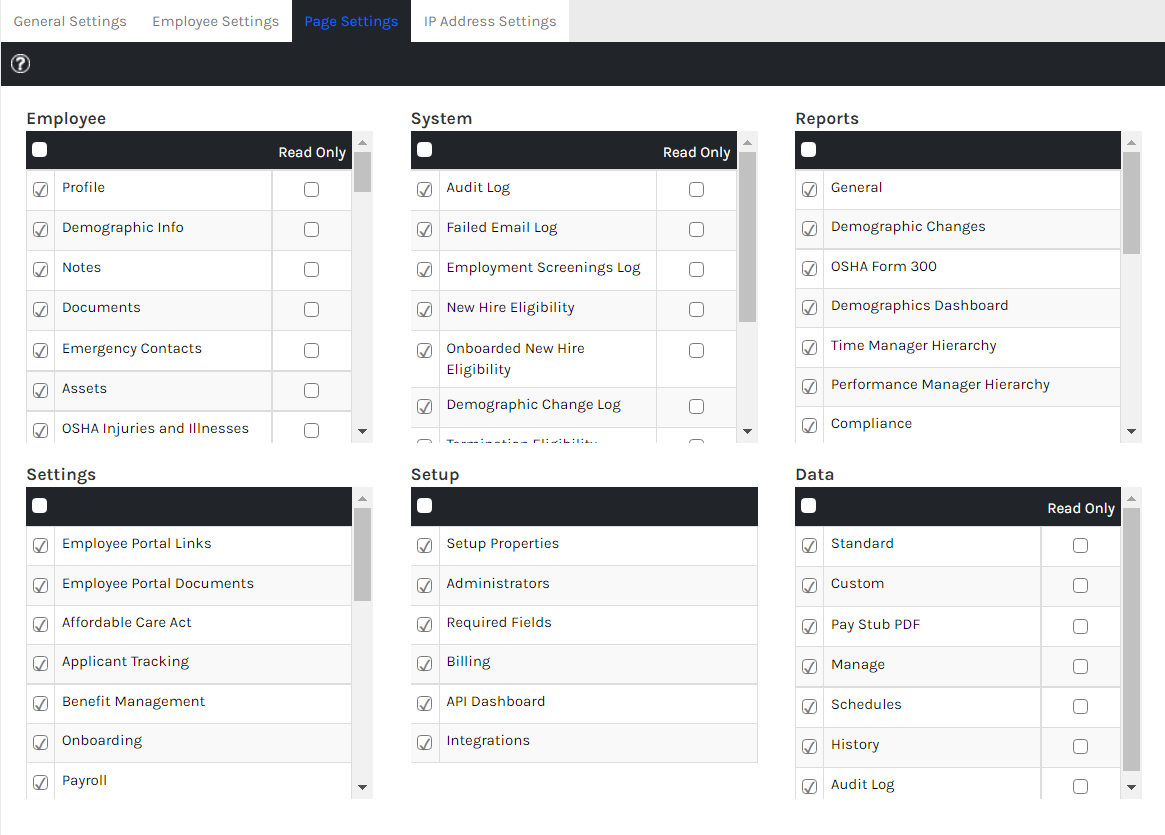Viewport: 1165px width, 835px height.
Task: Toggle select-all checkbox in Setup header
Action: [425, 506]
